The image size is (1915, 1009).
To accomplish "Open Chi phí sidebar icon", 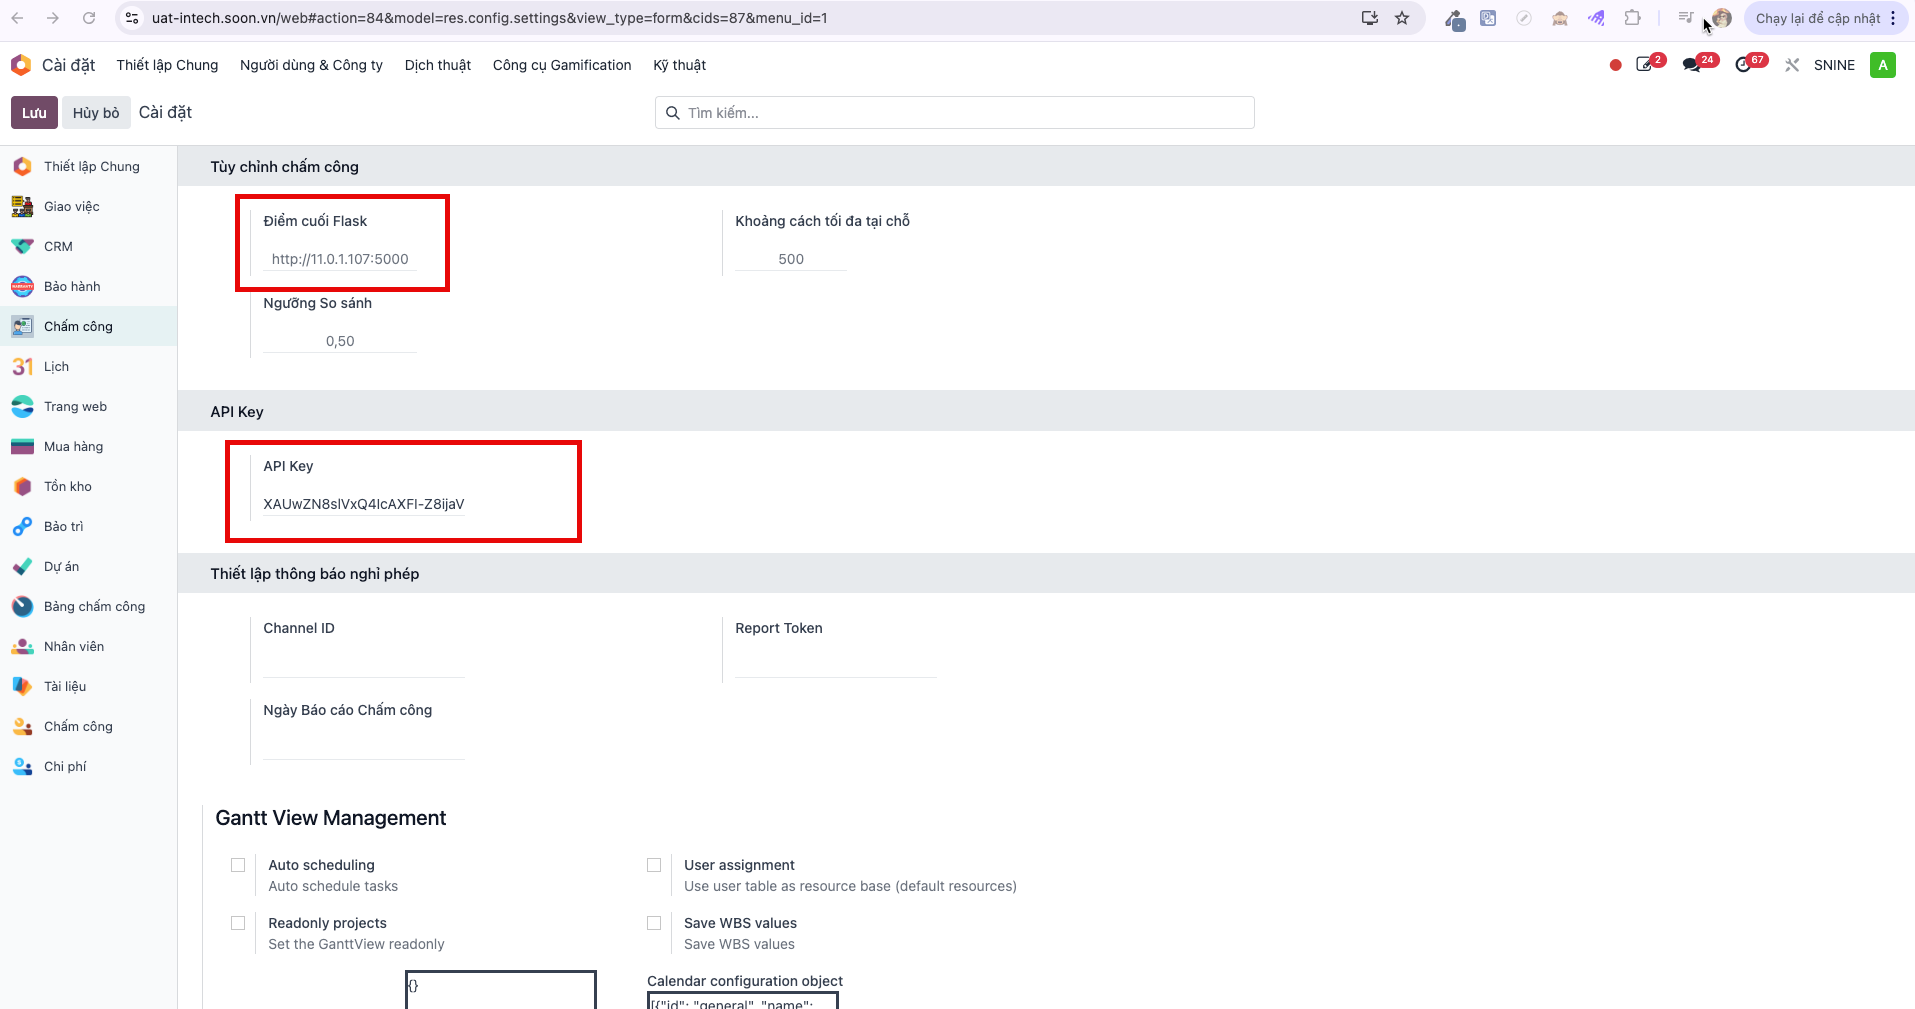I will (x=22, y=766).
